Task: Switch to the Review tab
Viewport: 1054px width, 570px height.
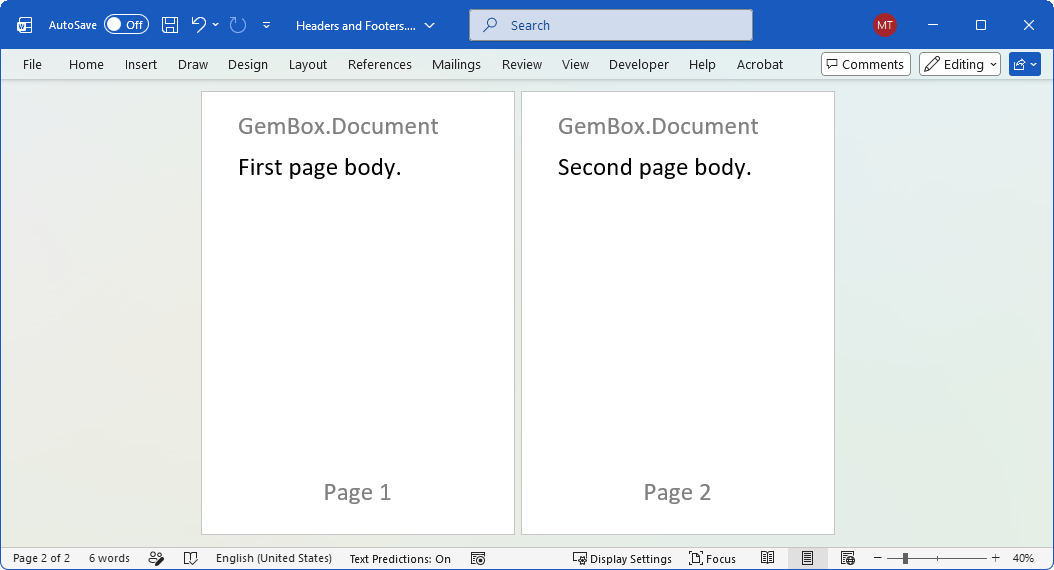Action: pos(522,65)
